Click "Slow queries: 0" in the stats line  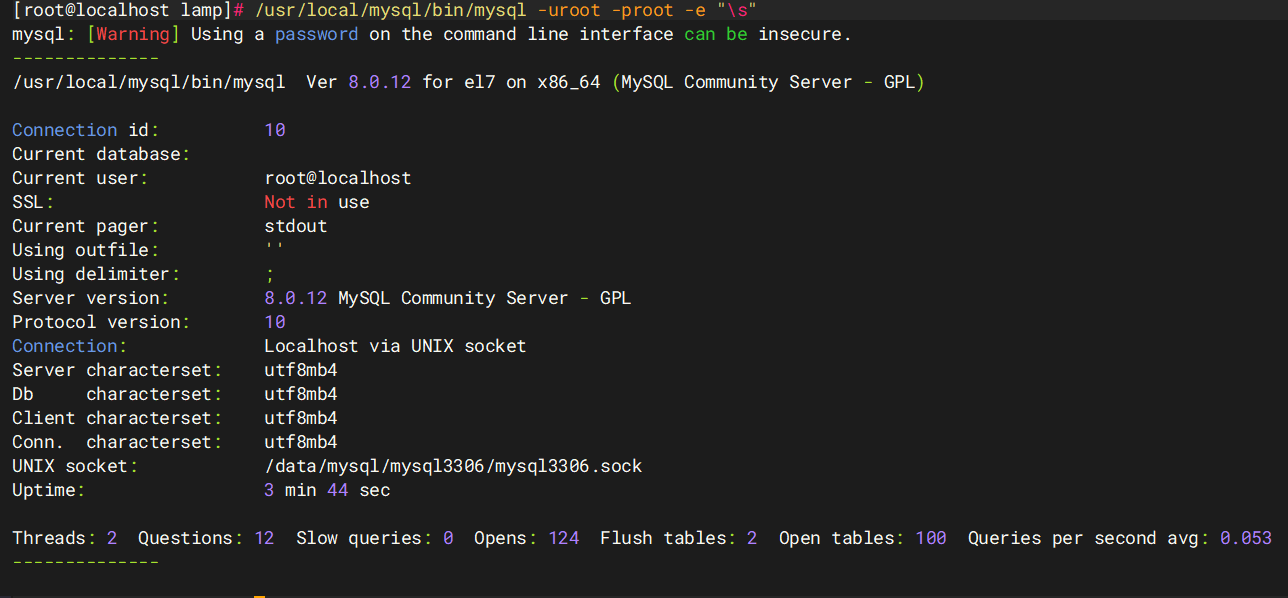tap(375, 538)
